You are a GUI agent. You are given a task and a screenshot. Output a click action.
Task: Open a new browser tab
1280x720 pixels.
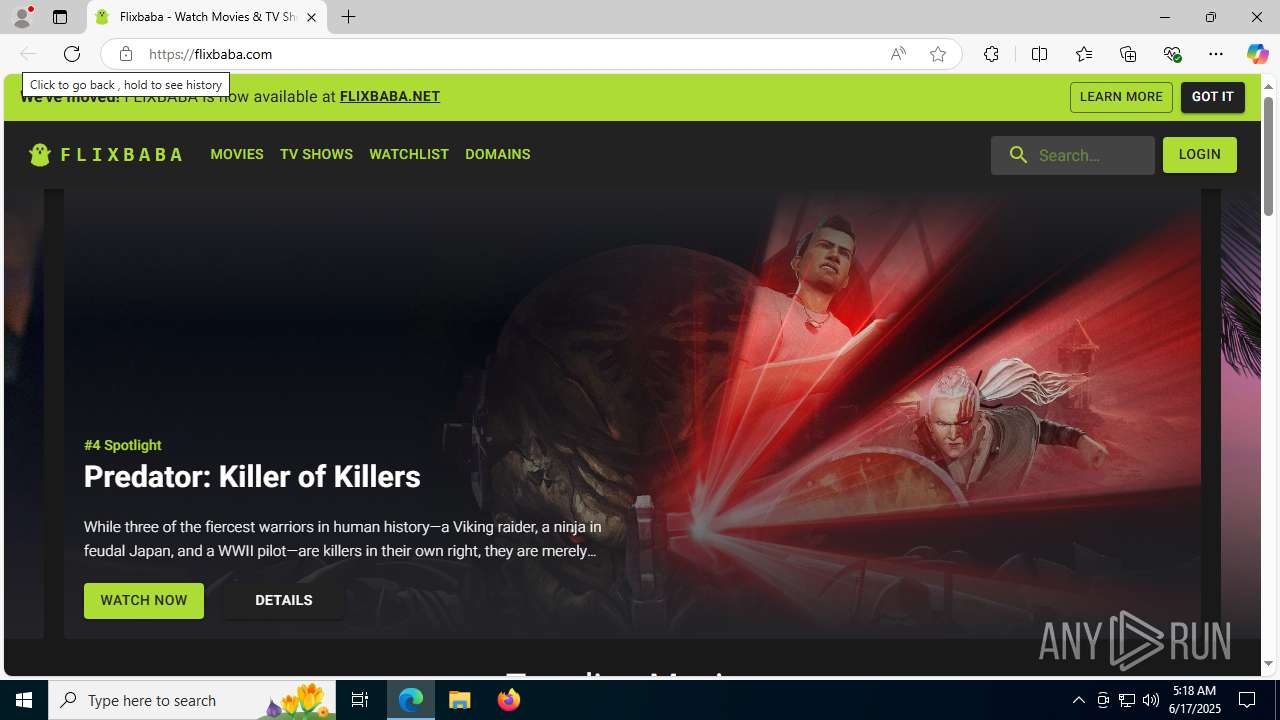[348, 17]
